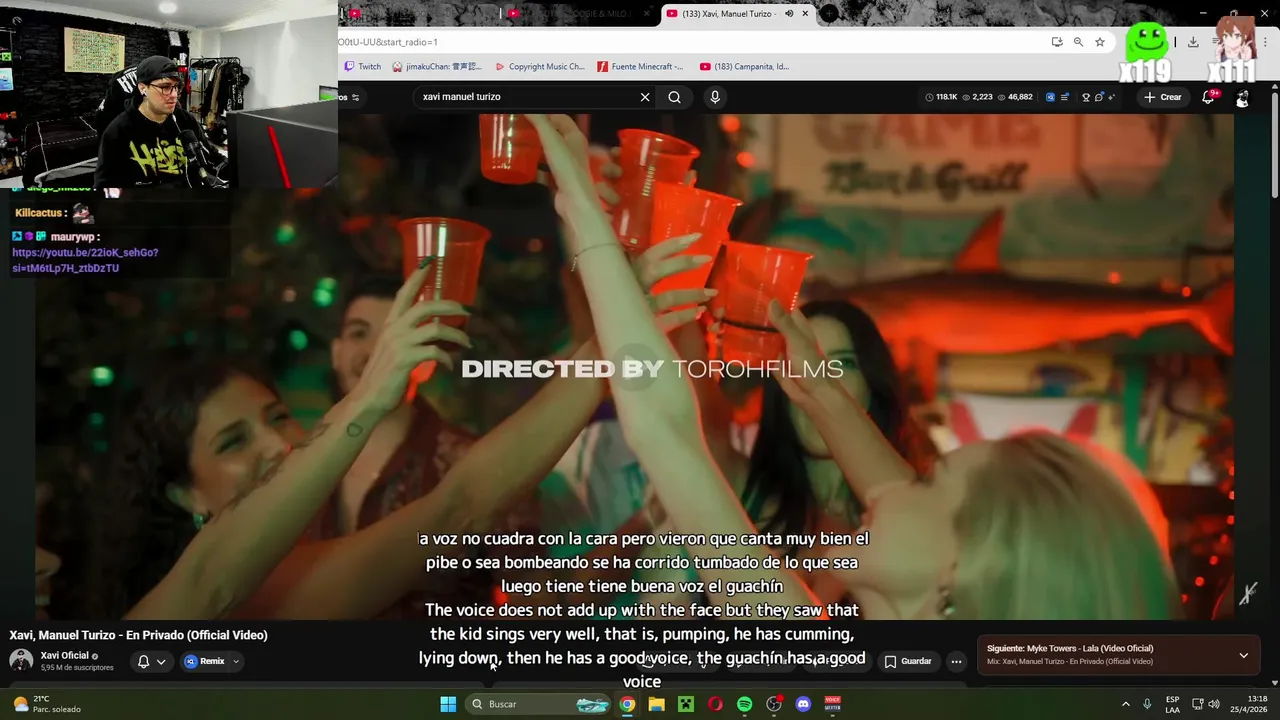Open YouTube notifications bell with 9+ badge
Viewport: 1280px width, 720px height.
coord(1209,97)
